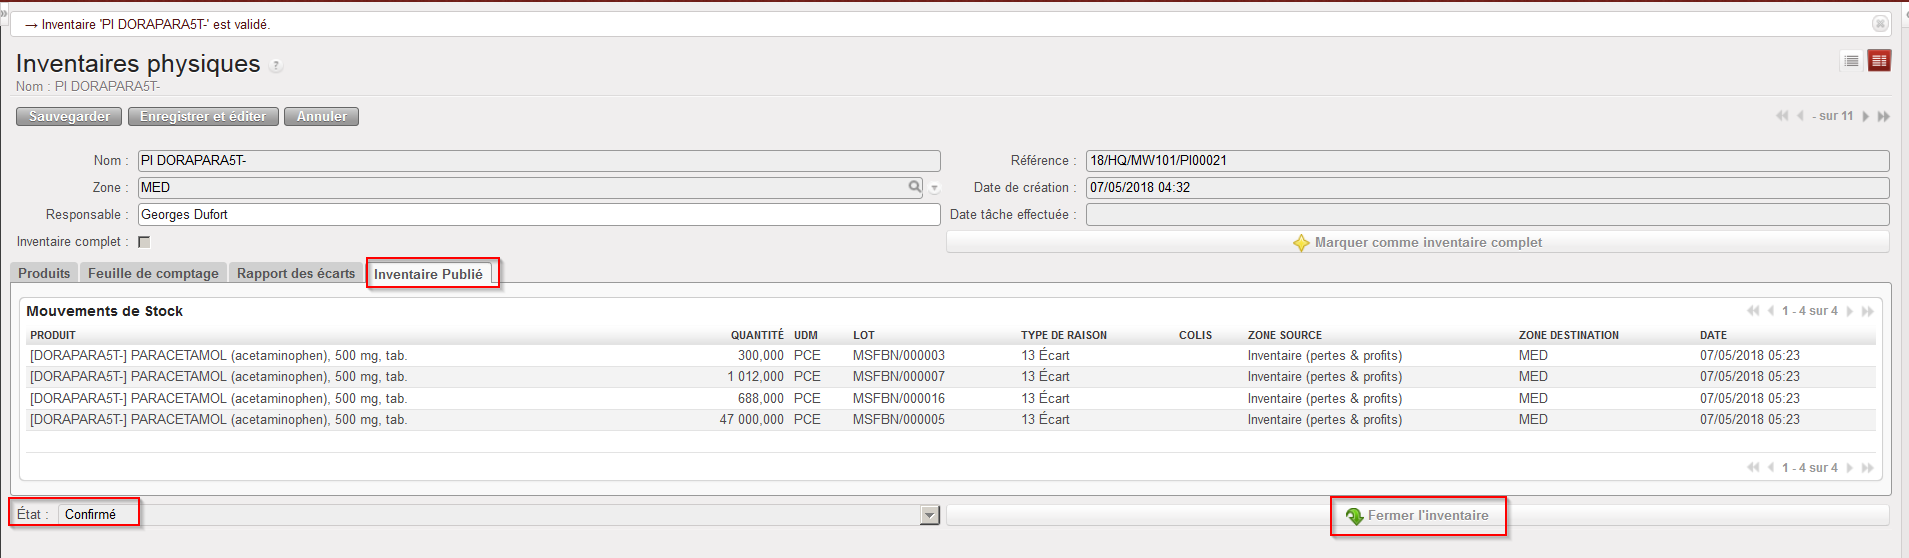The height and width of the screenshot is (558, 1909).
Task: Open Zone search magnifier icon
Action: coord(914,187)
